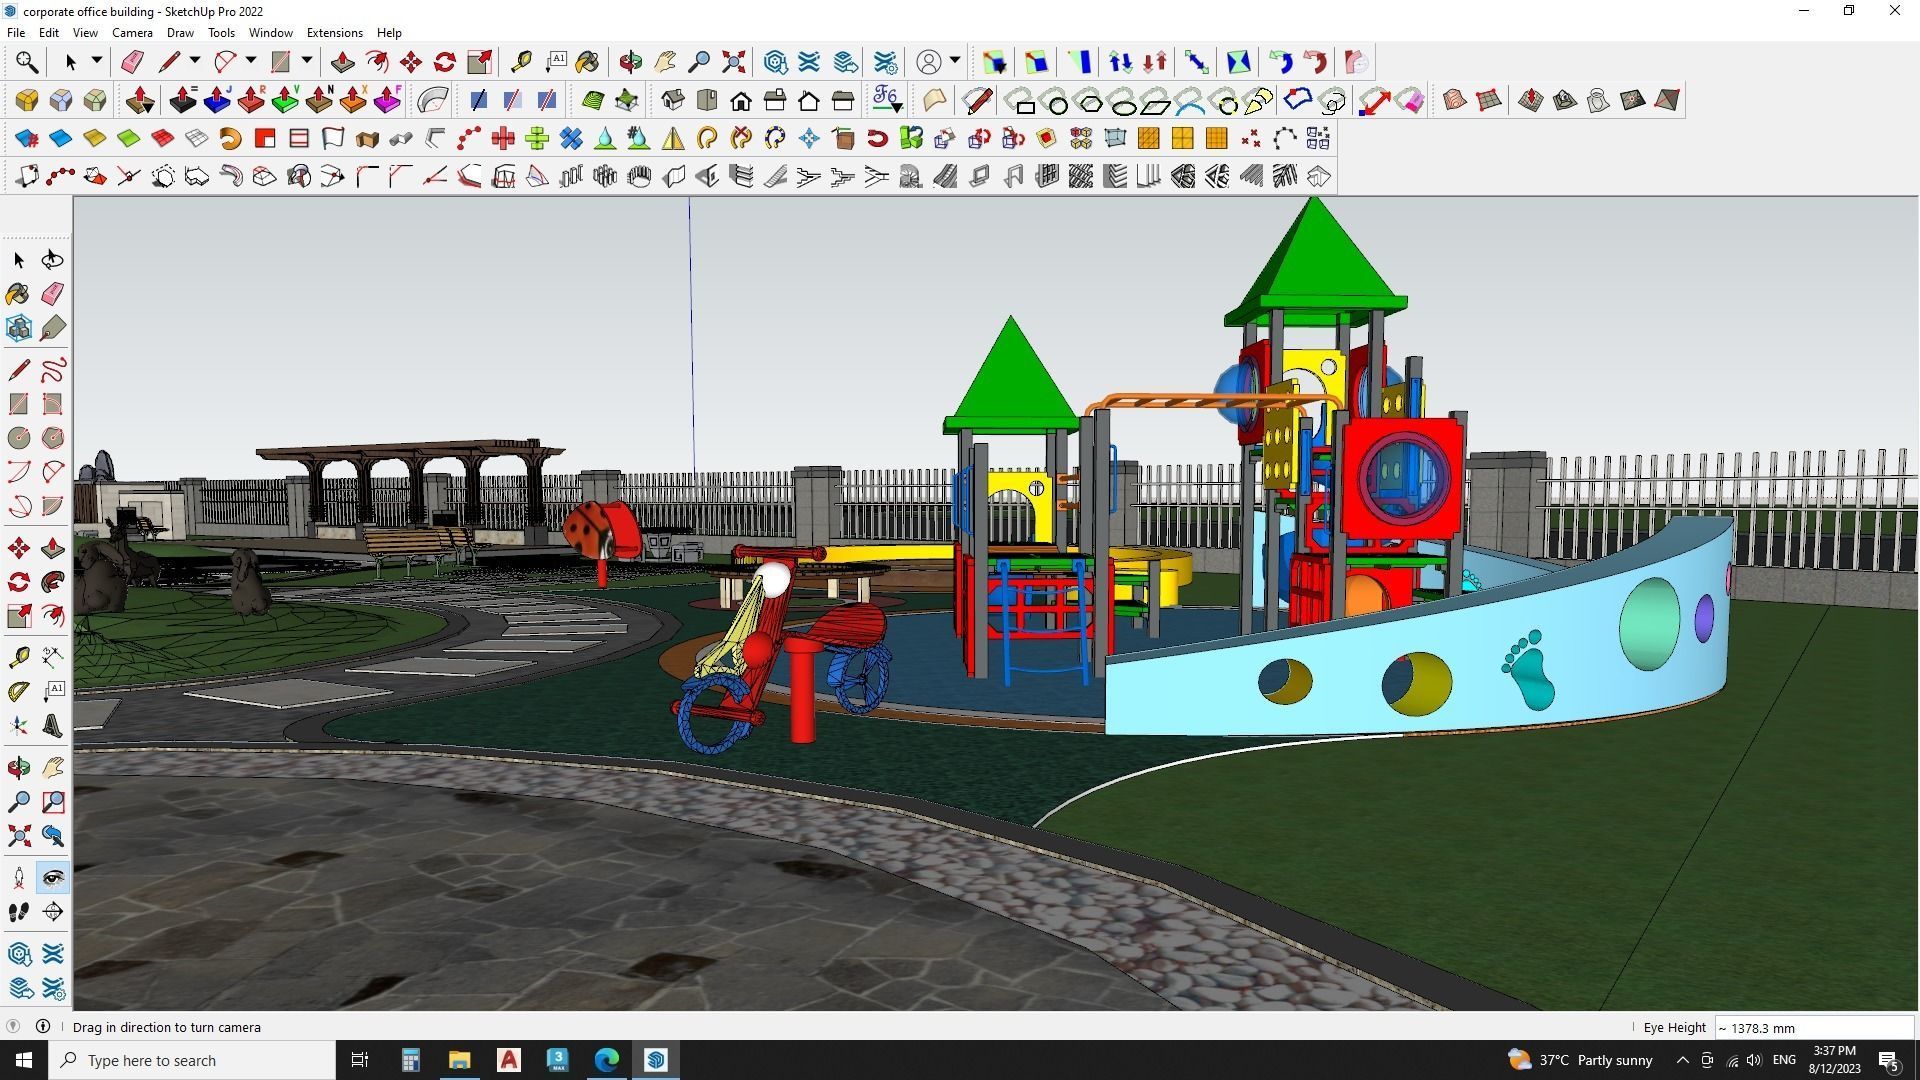The image size is (1920, 1080).
Task: Activate the 3D Text tool in left panel
Action: (x=53, y=726)
